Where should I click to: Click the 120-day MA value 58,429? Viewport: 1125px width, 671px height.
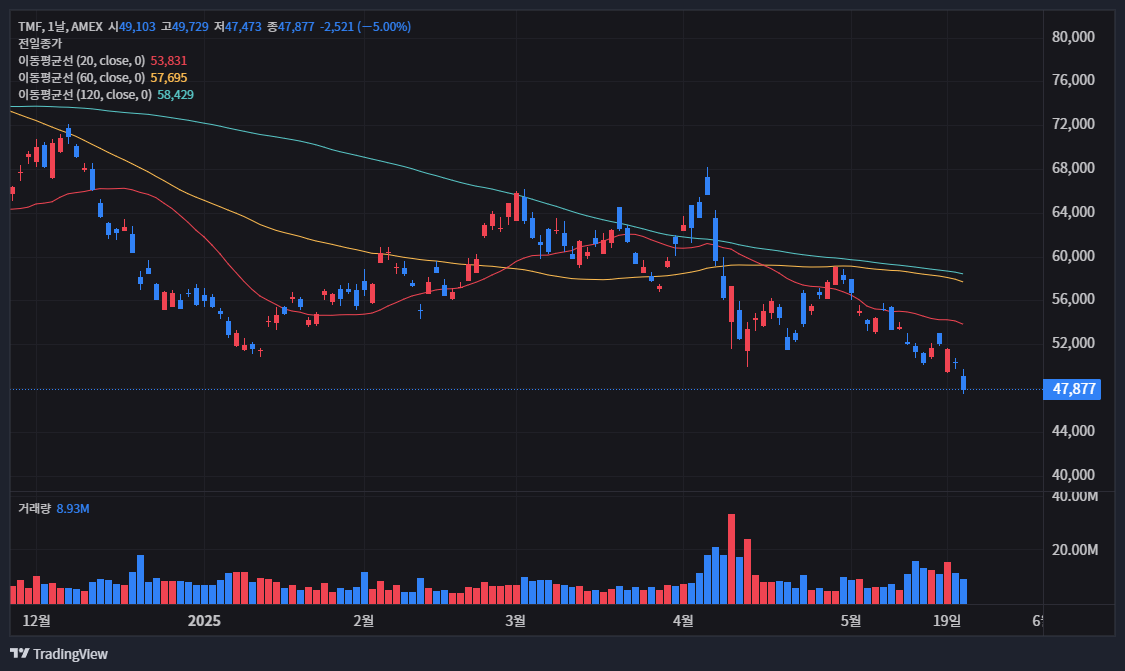tap(176, 95)
